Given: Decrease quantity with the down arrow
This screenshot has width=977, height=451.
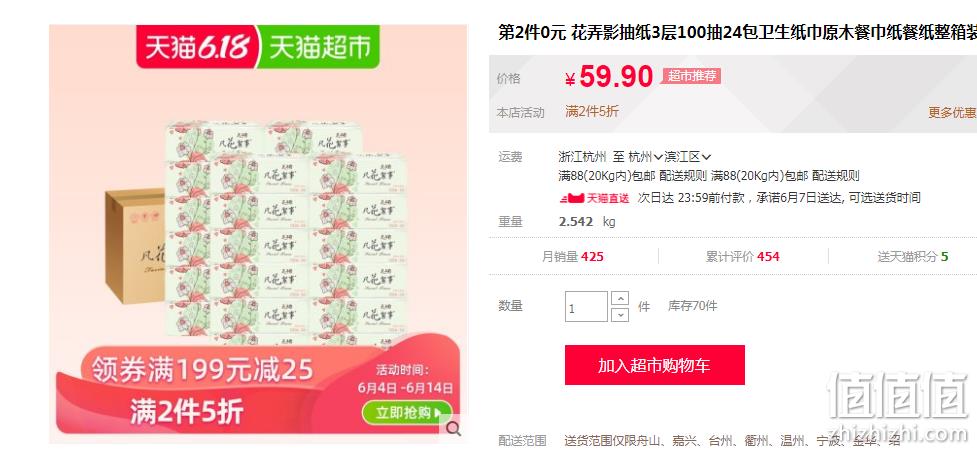Looking at the screenshot, I should [x=620, y=315].
